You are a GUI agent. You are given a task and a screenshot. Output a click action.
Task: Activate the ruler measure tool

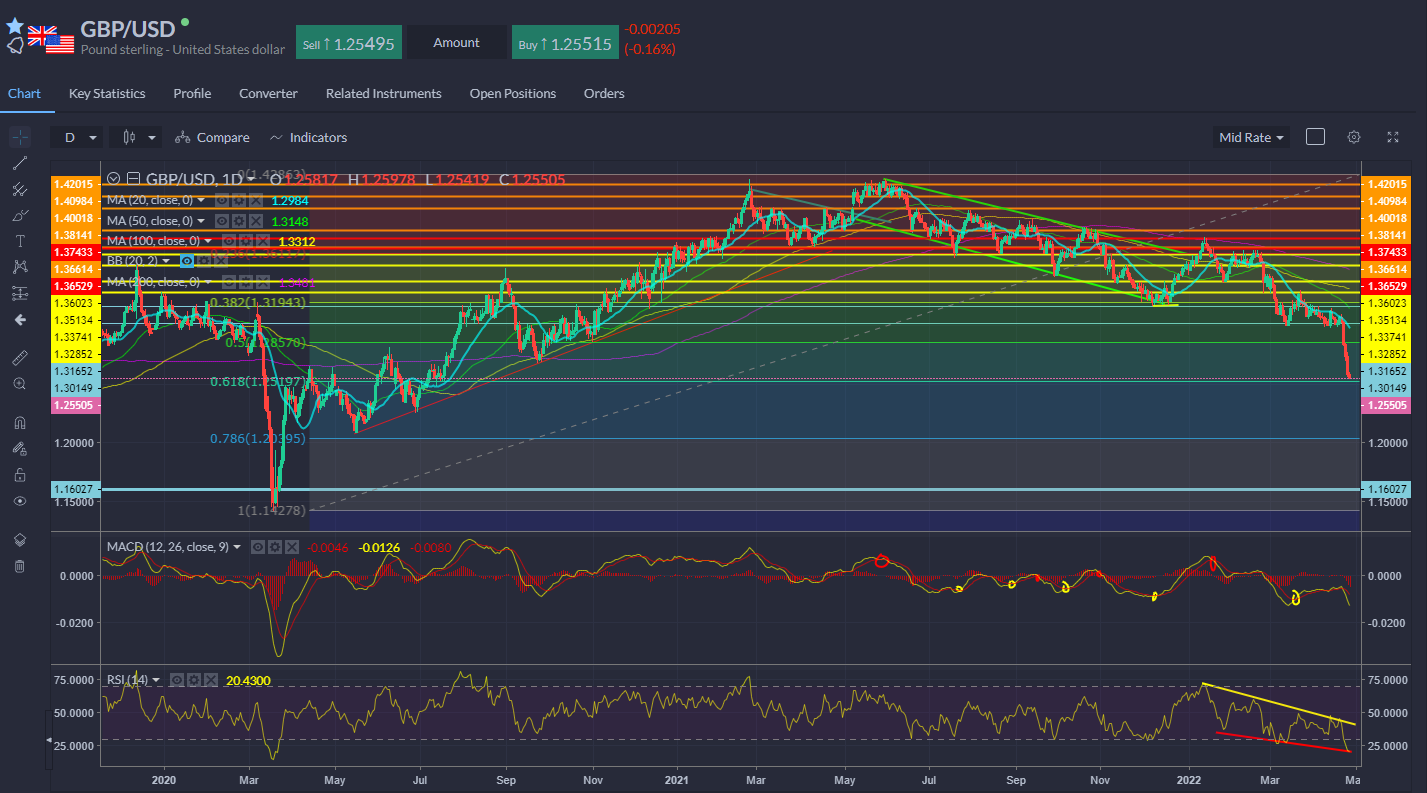(x=19, y=357)
